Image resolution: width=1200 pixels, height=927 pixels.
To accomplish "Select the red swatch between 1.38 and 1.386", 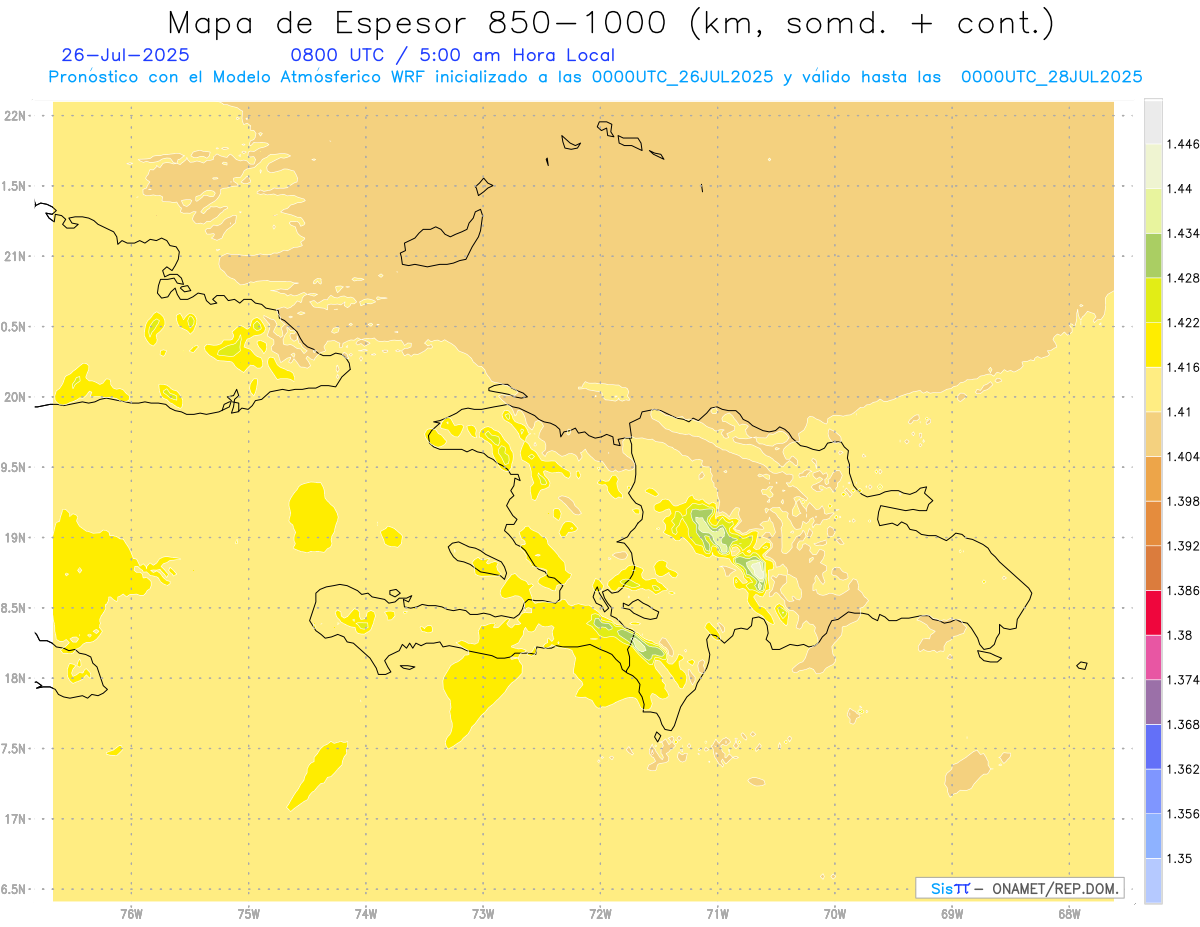I will coord(1153,613).
